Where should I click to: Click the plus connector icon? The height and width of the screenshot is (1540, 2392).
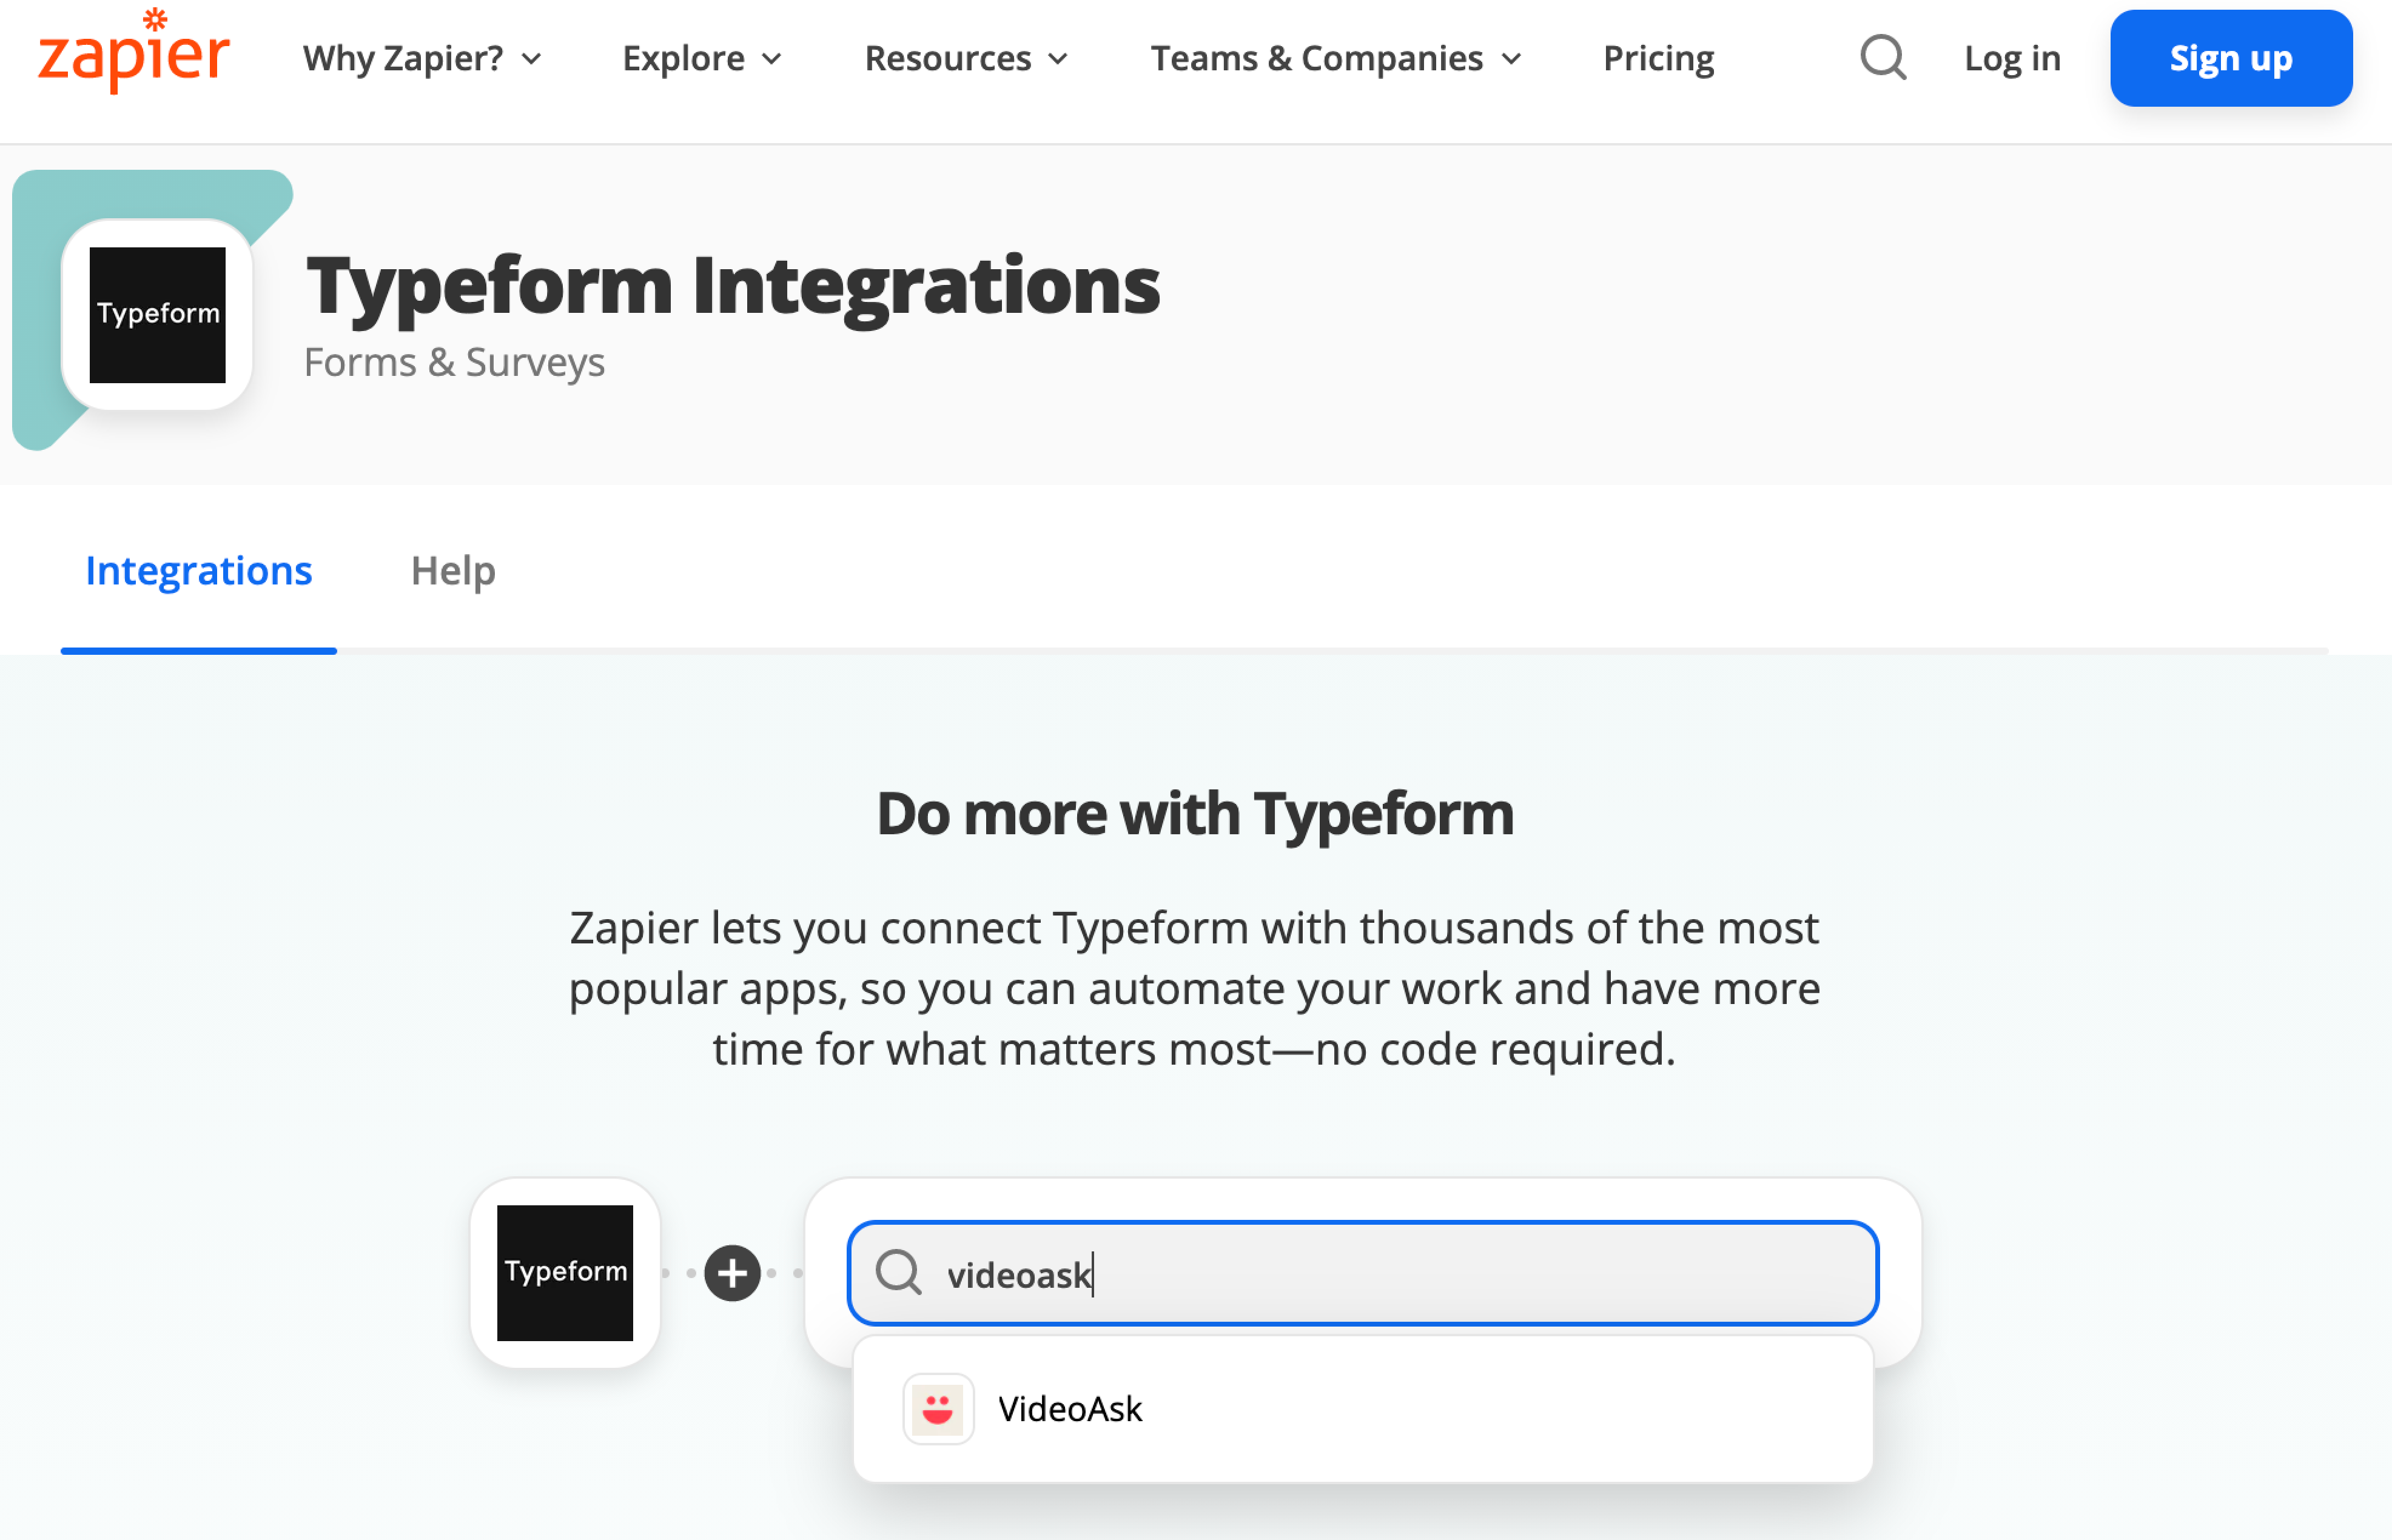pos(732,1273)
